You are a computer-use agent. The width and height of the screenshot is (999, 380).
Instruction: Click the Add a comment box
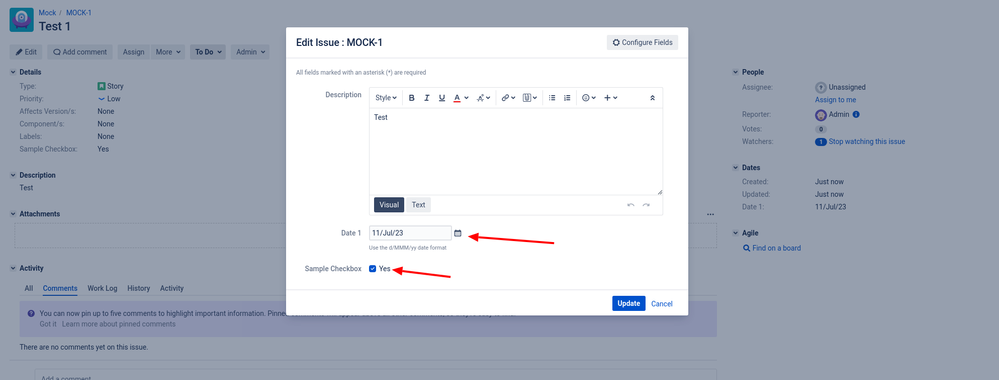tap(376, 374)
